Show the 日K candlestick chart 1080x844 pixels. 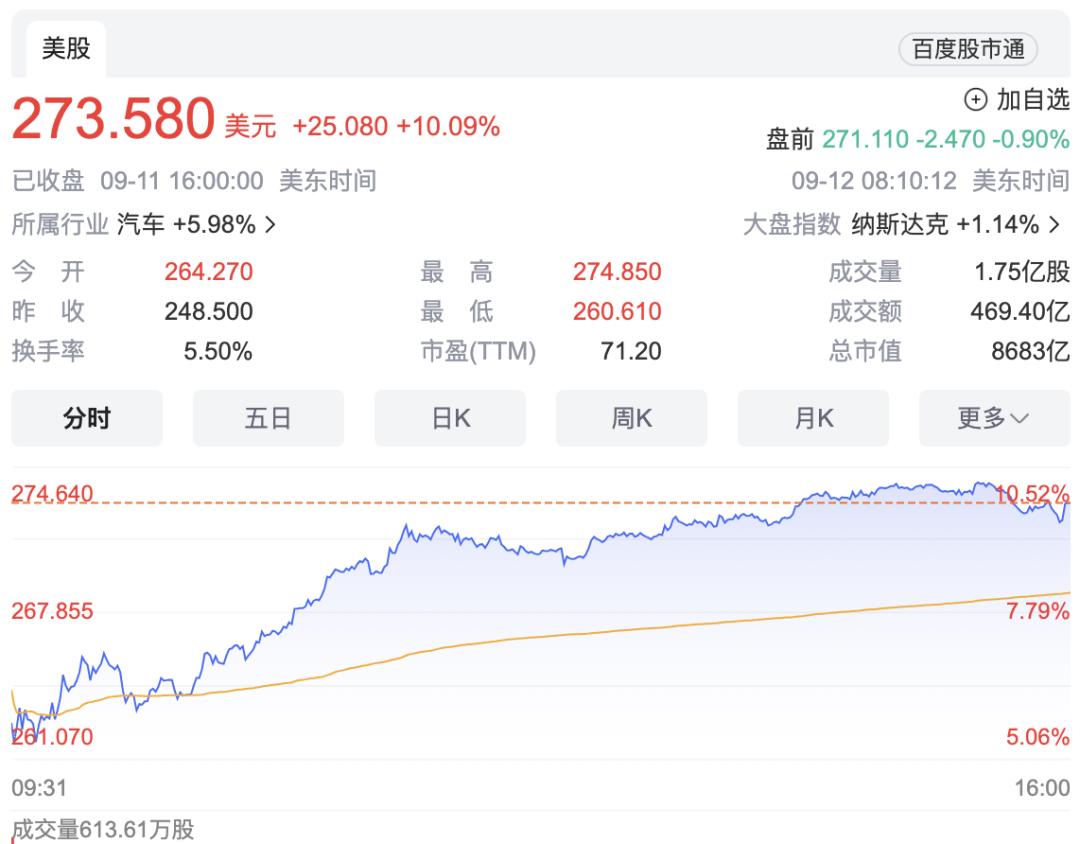point(450,418)
